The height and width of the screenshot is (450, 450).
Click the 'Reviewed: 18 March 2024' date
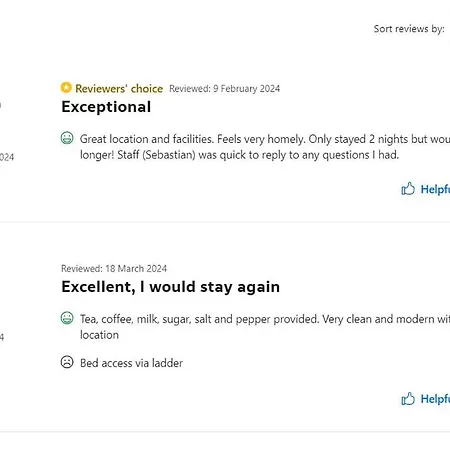pos(114,269)
